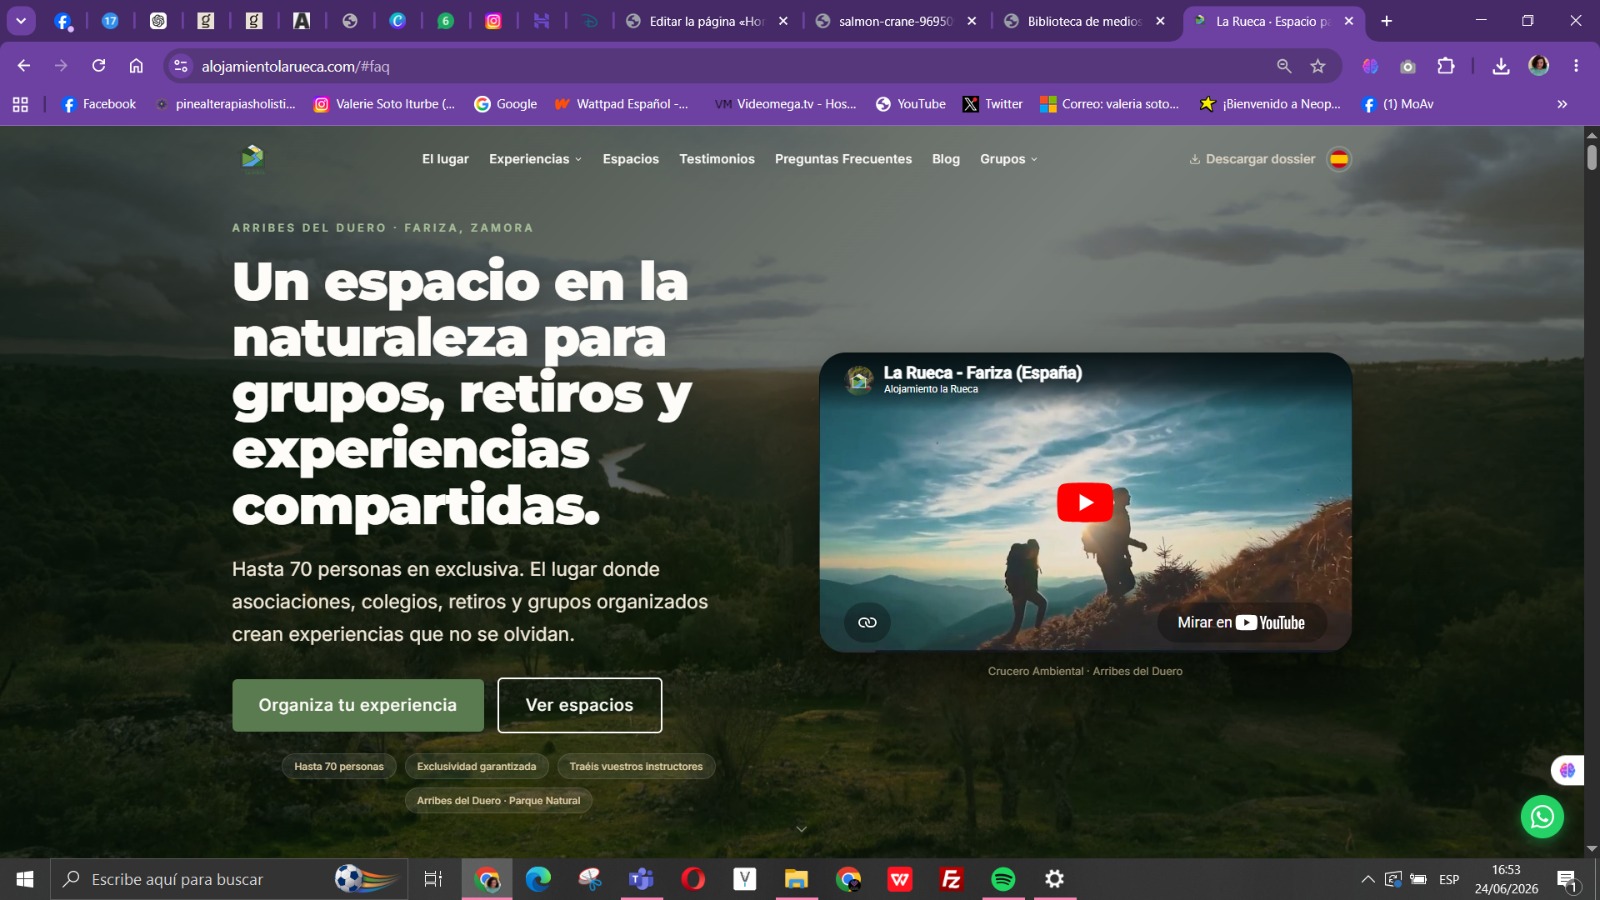
Task: Expand the Grupos dropdown menu
Action: click(1008, 159)
